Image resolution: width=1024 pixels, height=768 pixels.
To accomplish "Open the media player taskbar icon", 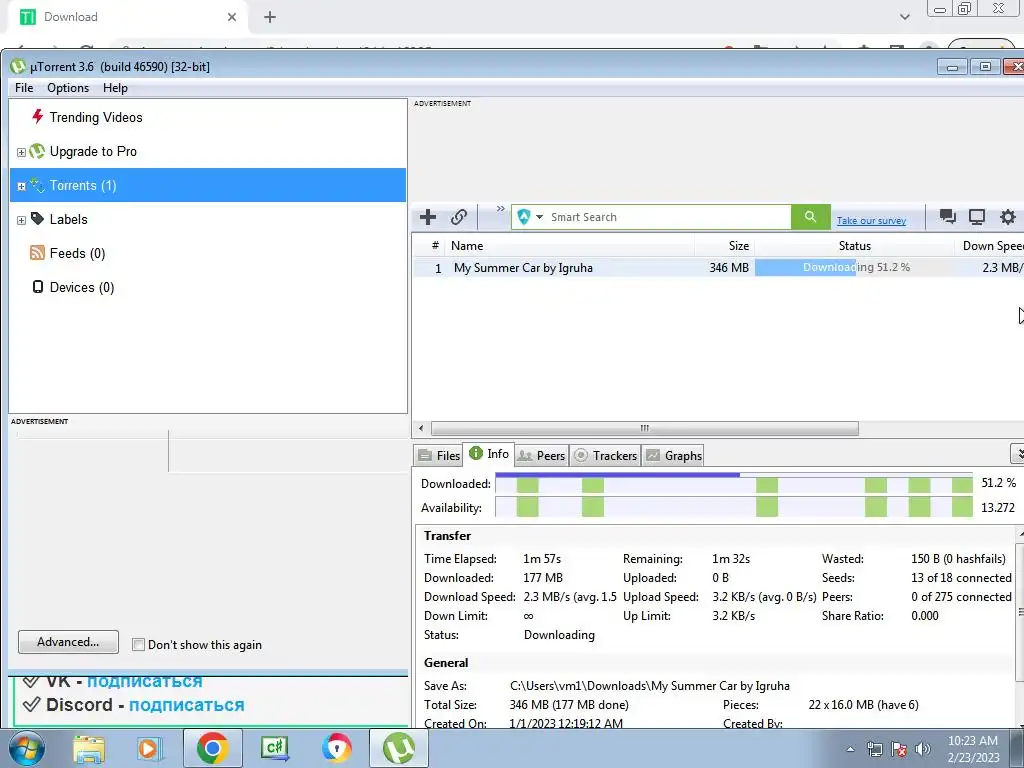I will pos(149,749).
